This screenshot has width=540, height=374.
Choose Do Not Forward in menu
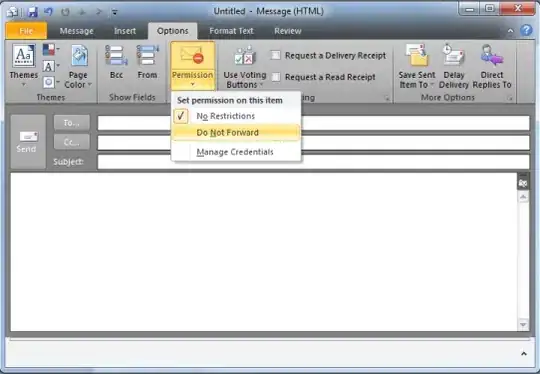(x=236, y=133)
